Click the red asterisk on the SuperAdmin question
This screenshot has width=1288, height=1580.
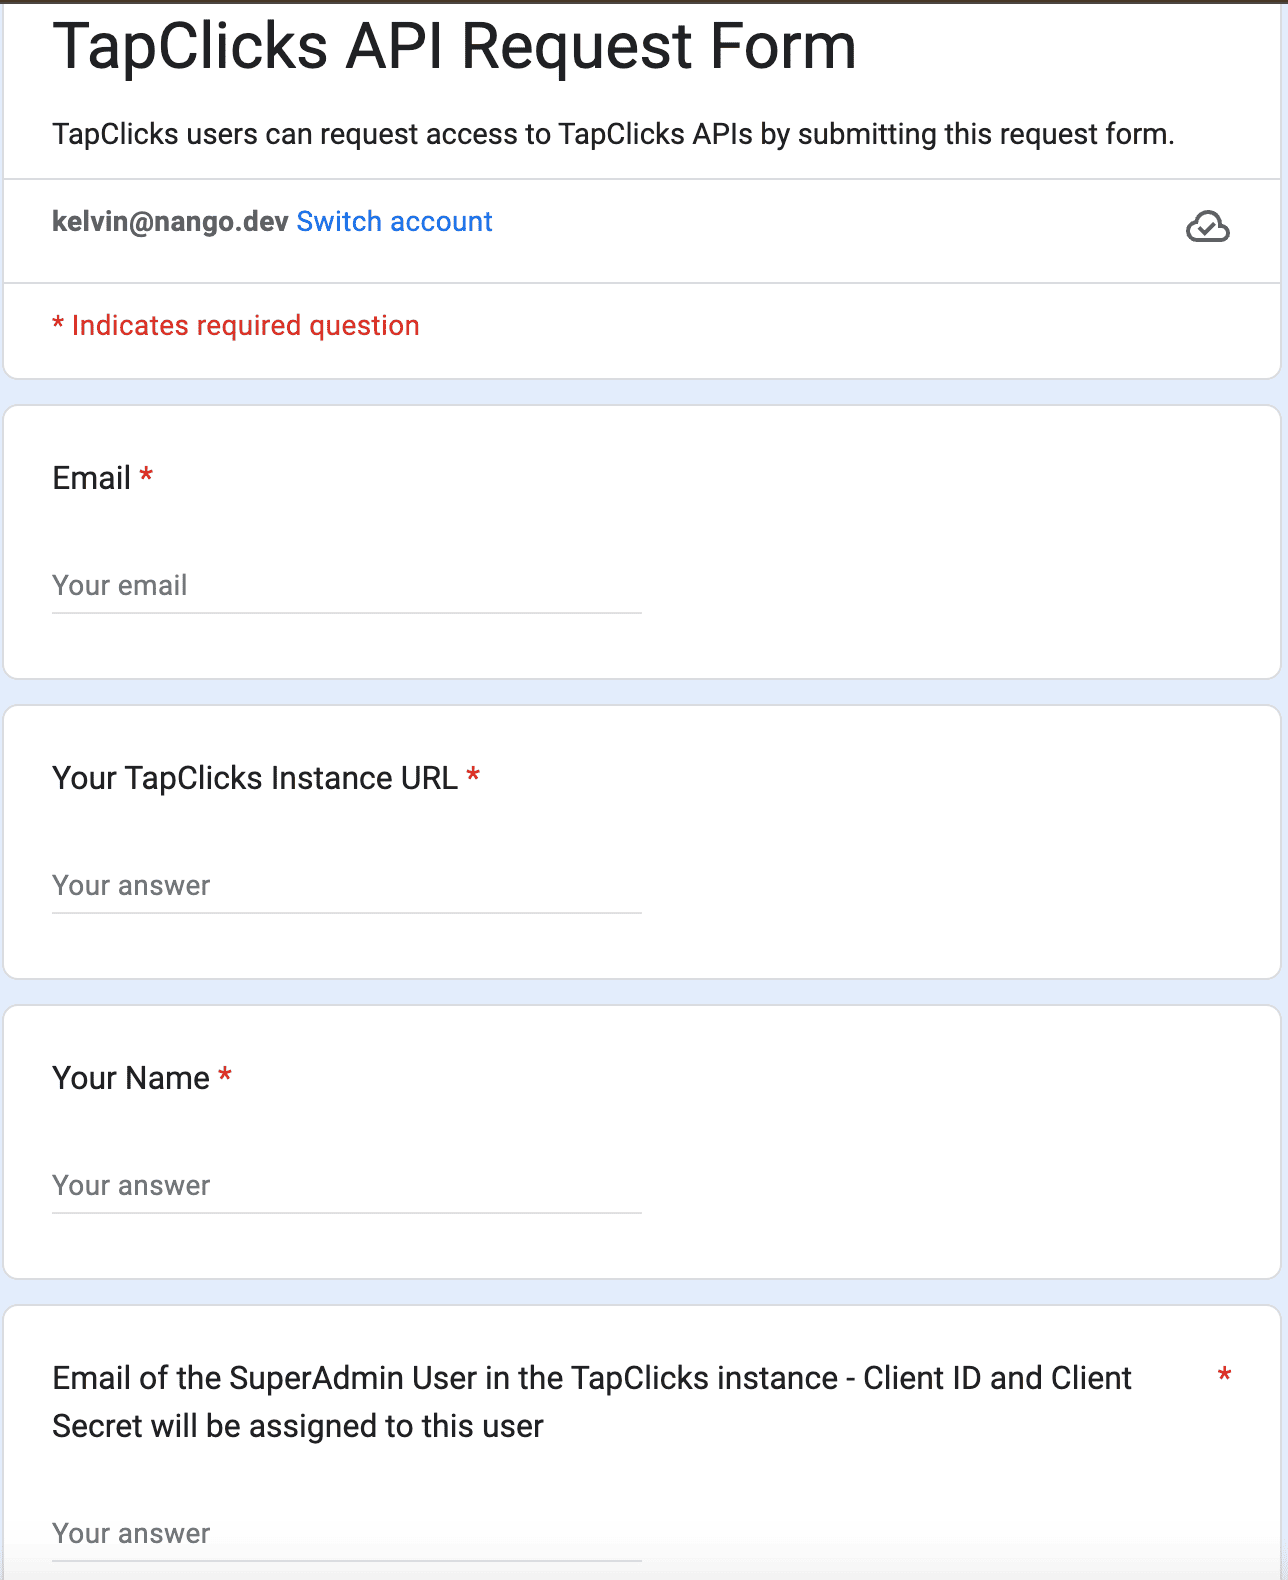point(1224,1375)
